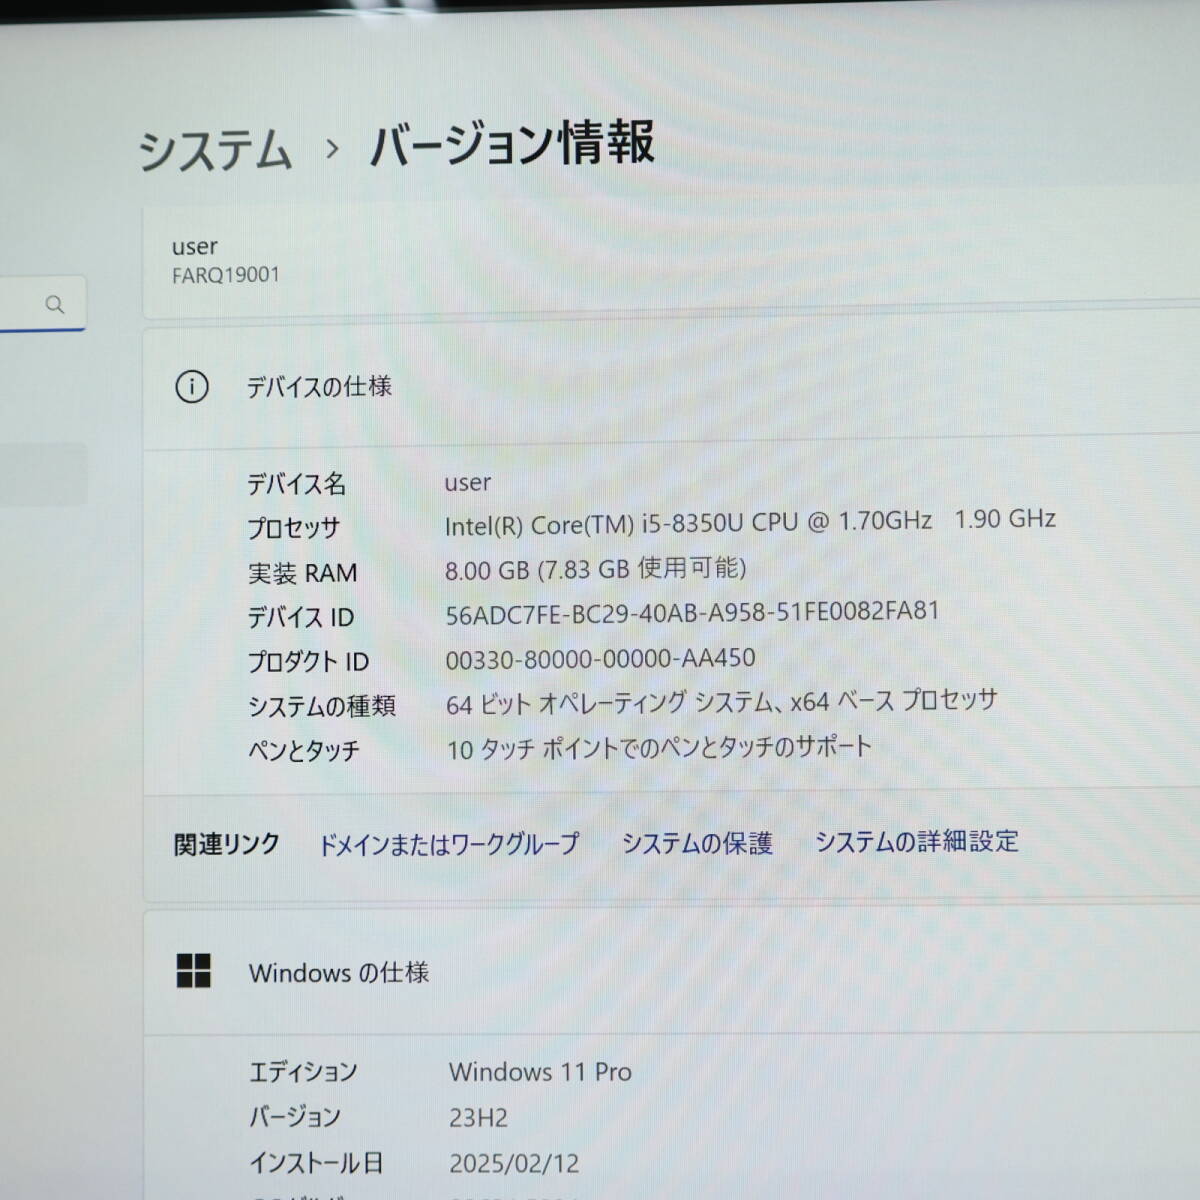
Task: Open システムの保護 link
Action: point(697,843)
